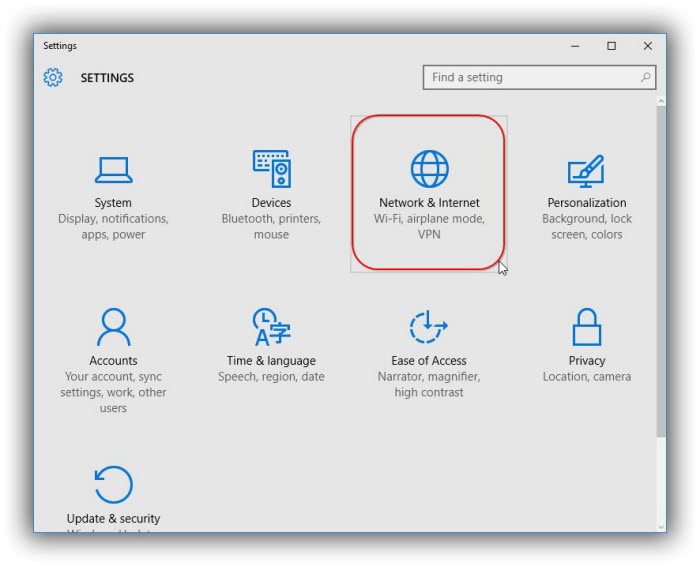Open the Ease of Access icon
The width and height of the screenshot is (700, 566).
(x=429, y=327)
